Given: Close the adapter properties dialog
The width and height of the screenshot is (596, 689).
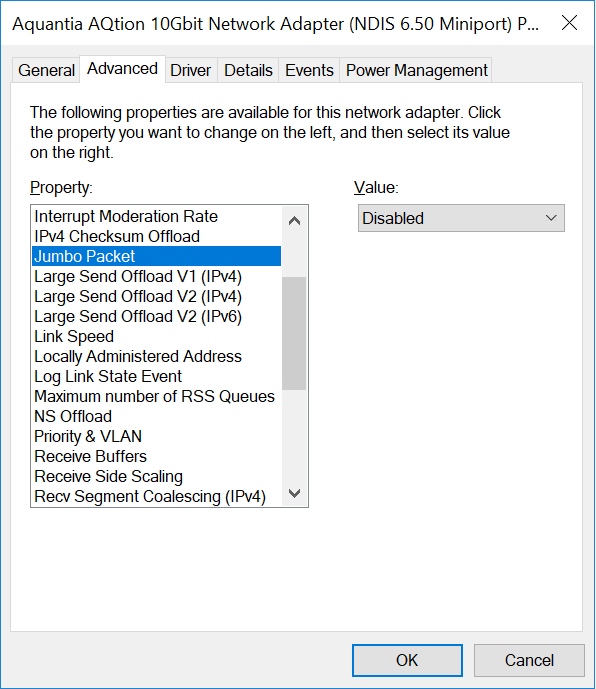Looking at the screenshot, I should point(569,23).
